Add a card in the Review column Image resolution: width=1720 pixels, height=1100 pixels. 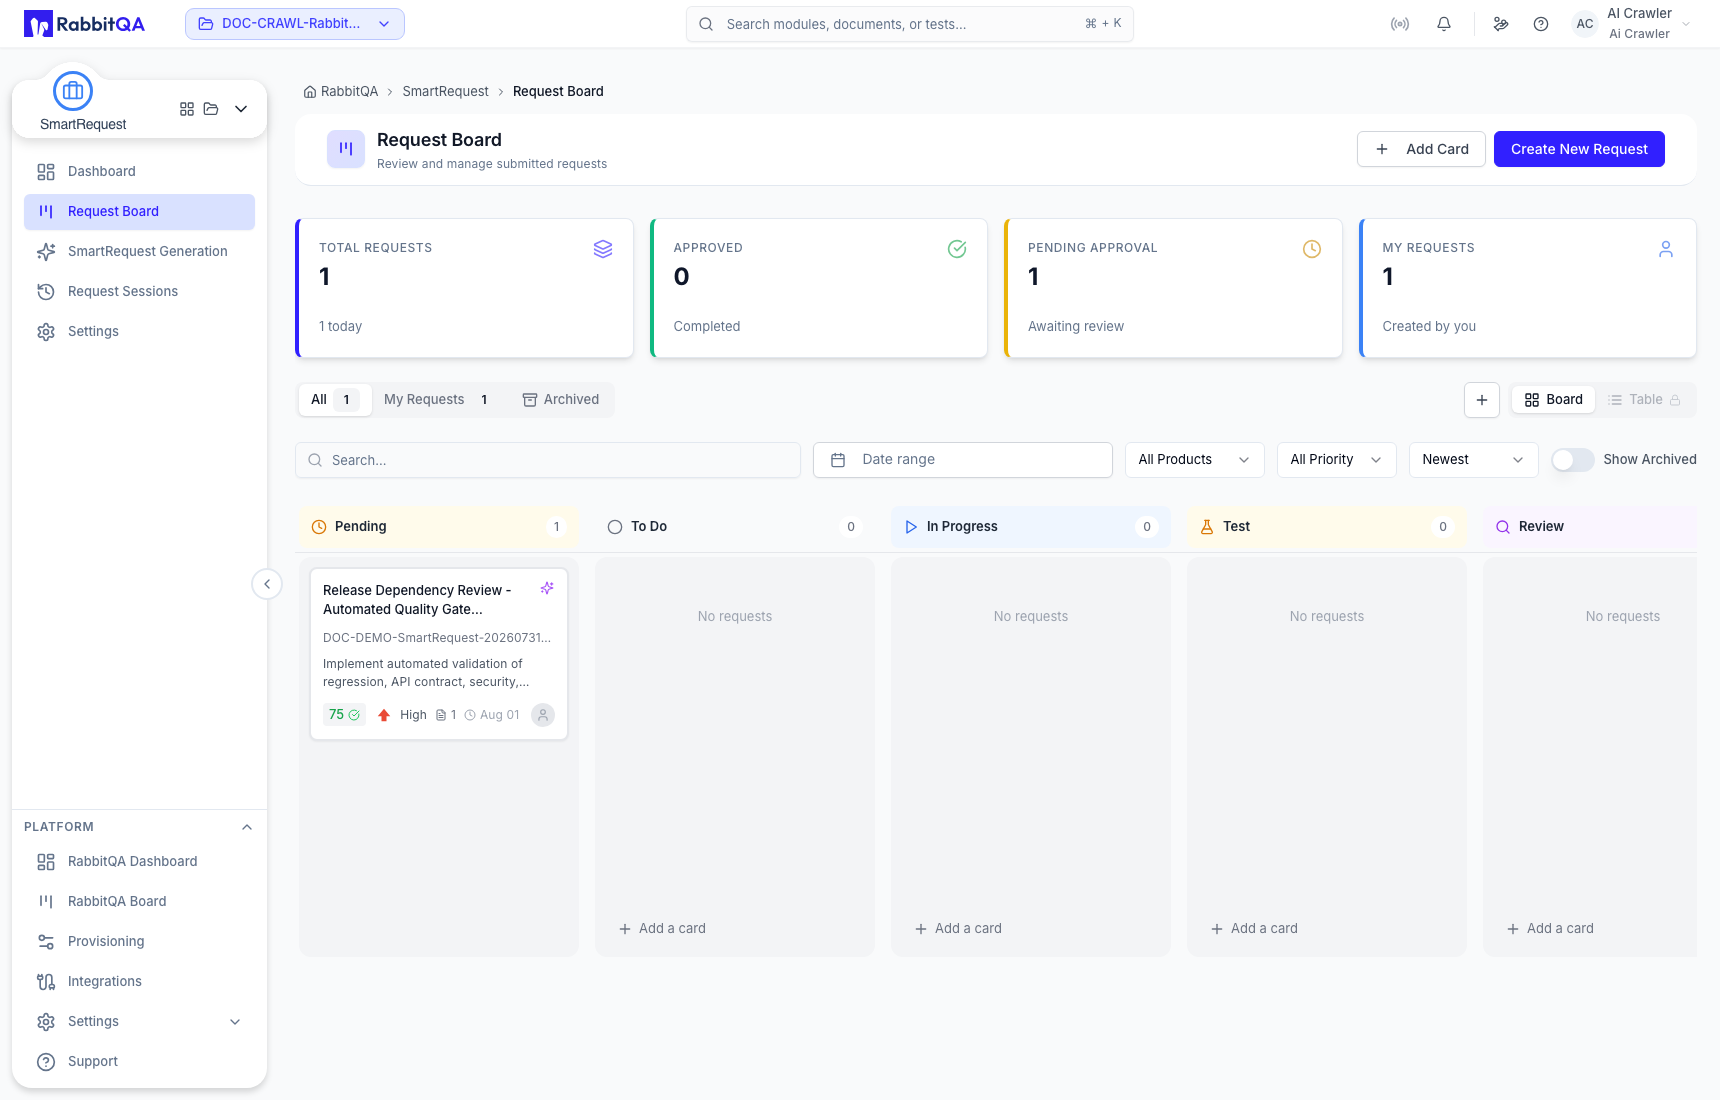point(1550,929)
